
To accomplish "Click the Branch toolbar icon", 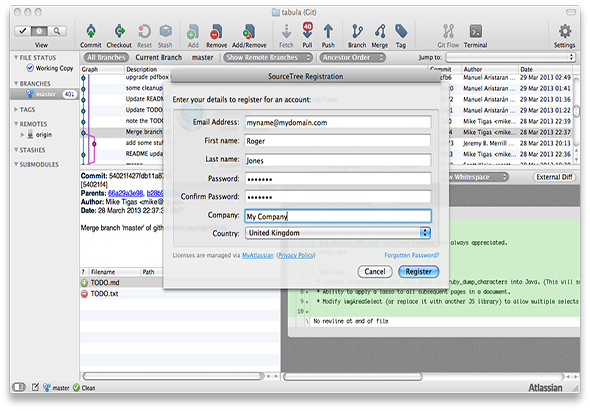I will [x=357, y=32].
